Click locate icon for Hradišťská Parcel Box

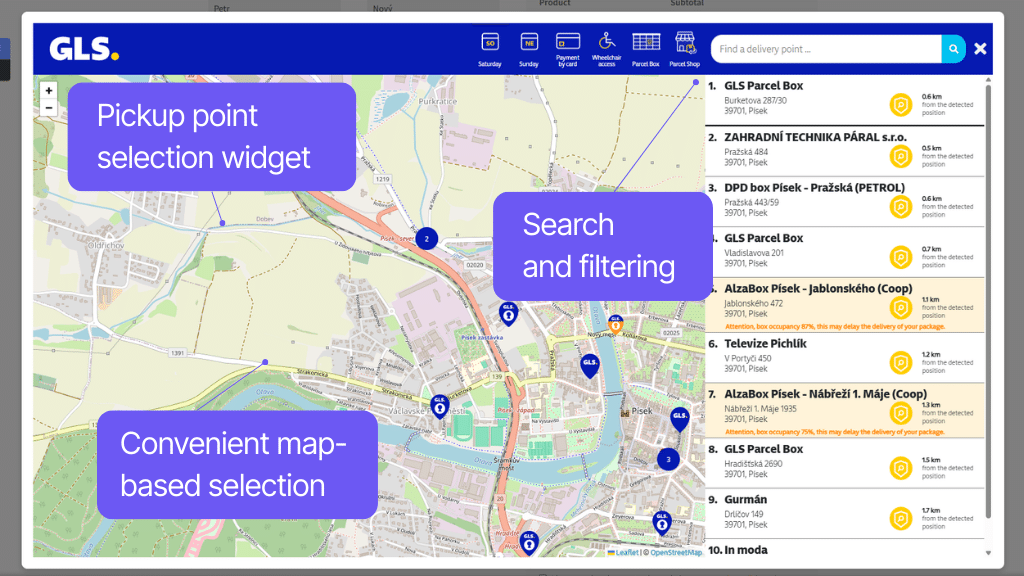[x=901, y=468]
